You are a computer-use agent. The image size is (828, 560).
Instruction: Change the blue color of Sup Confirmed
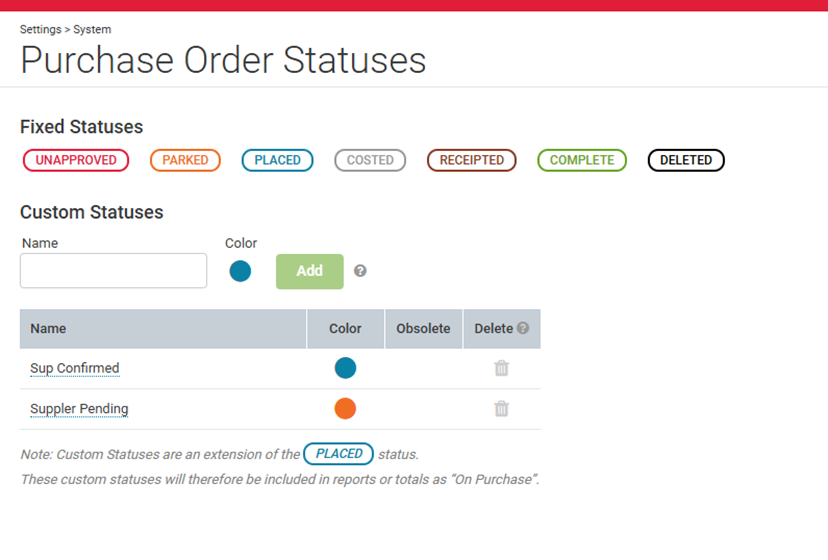(x=345, y=368)
